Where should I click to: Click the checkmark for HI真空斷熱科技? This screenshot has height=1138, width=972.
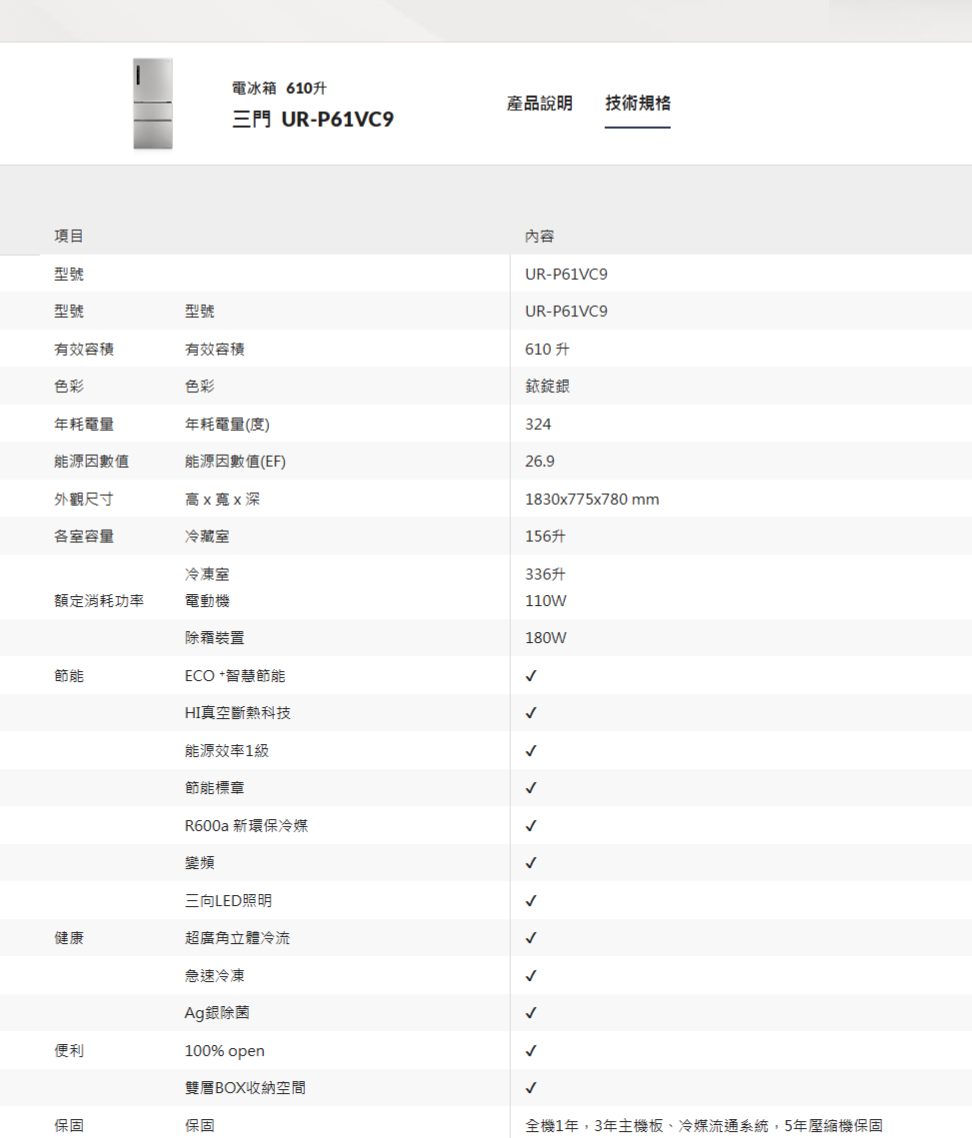point(531,713)
